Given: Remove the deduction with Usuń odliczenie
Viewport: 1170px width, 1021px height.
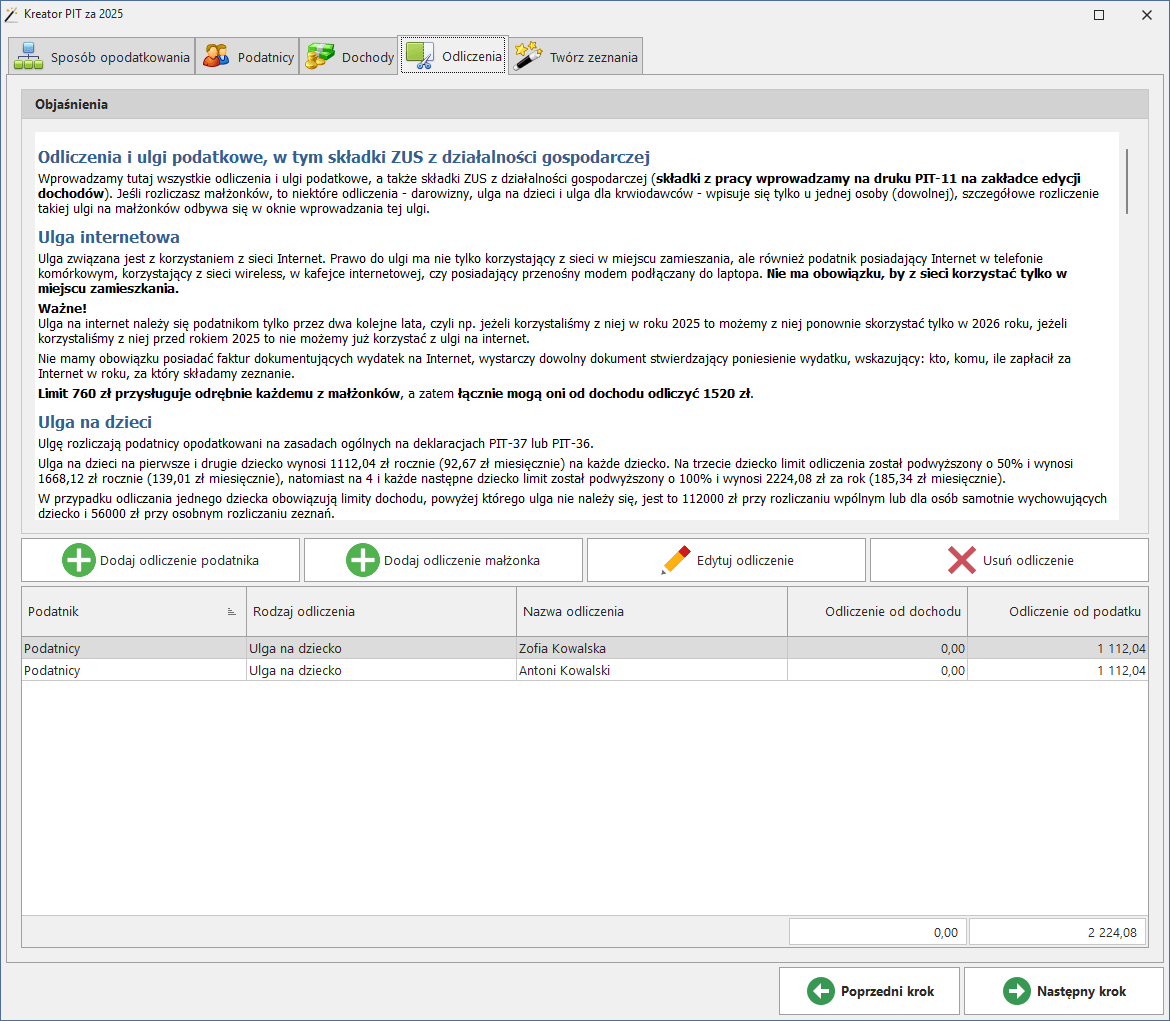Looking at the screenshot, I should 1009,560.
